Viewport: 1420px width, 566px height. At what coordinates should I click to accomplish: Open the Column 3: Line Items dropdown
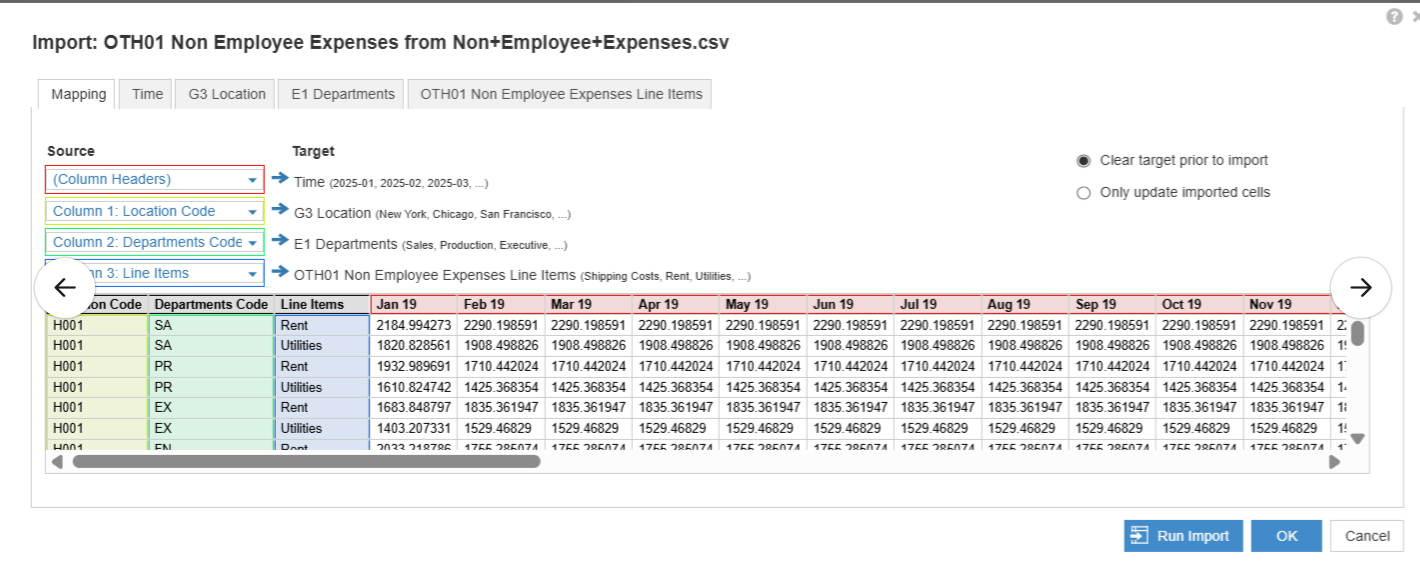tap(155, 273)
